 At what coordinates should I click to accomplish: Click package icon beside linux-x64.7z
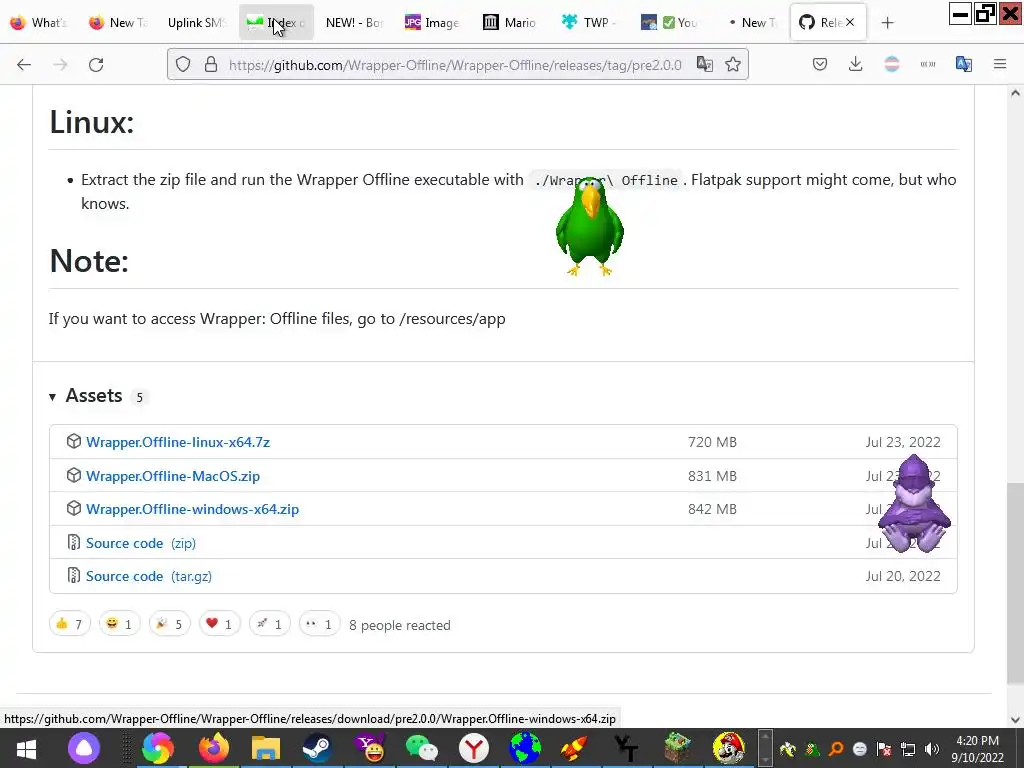coord(74,441)
